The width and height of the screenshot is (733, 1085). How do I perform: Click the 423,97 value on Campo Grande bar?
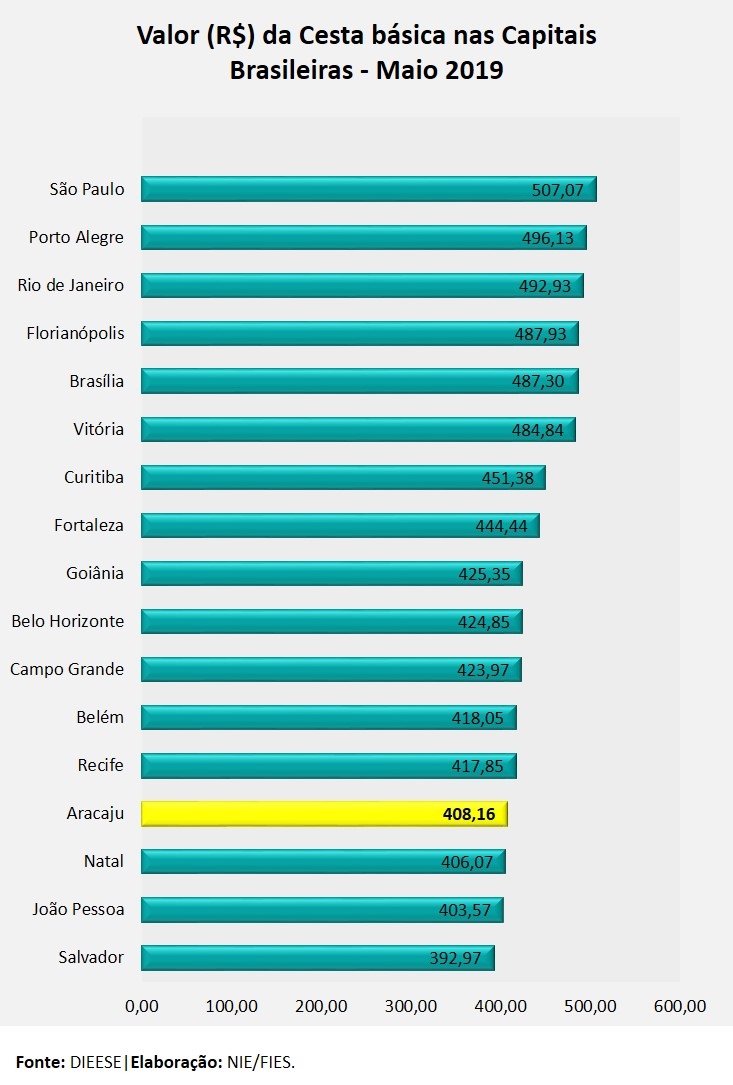pos(484,670)
